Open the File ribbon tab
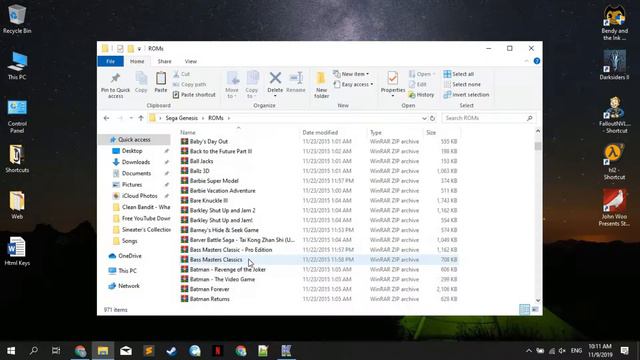 click(x=111, y=61)
